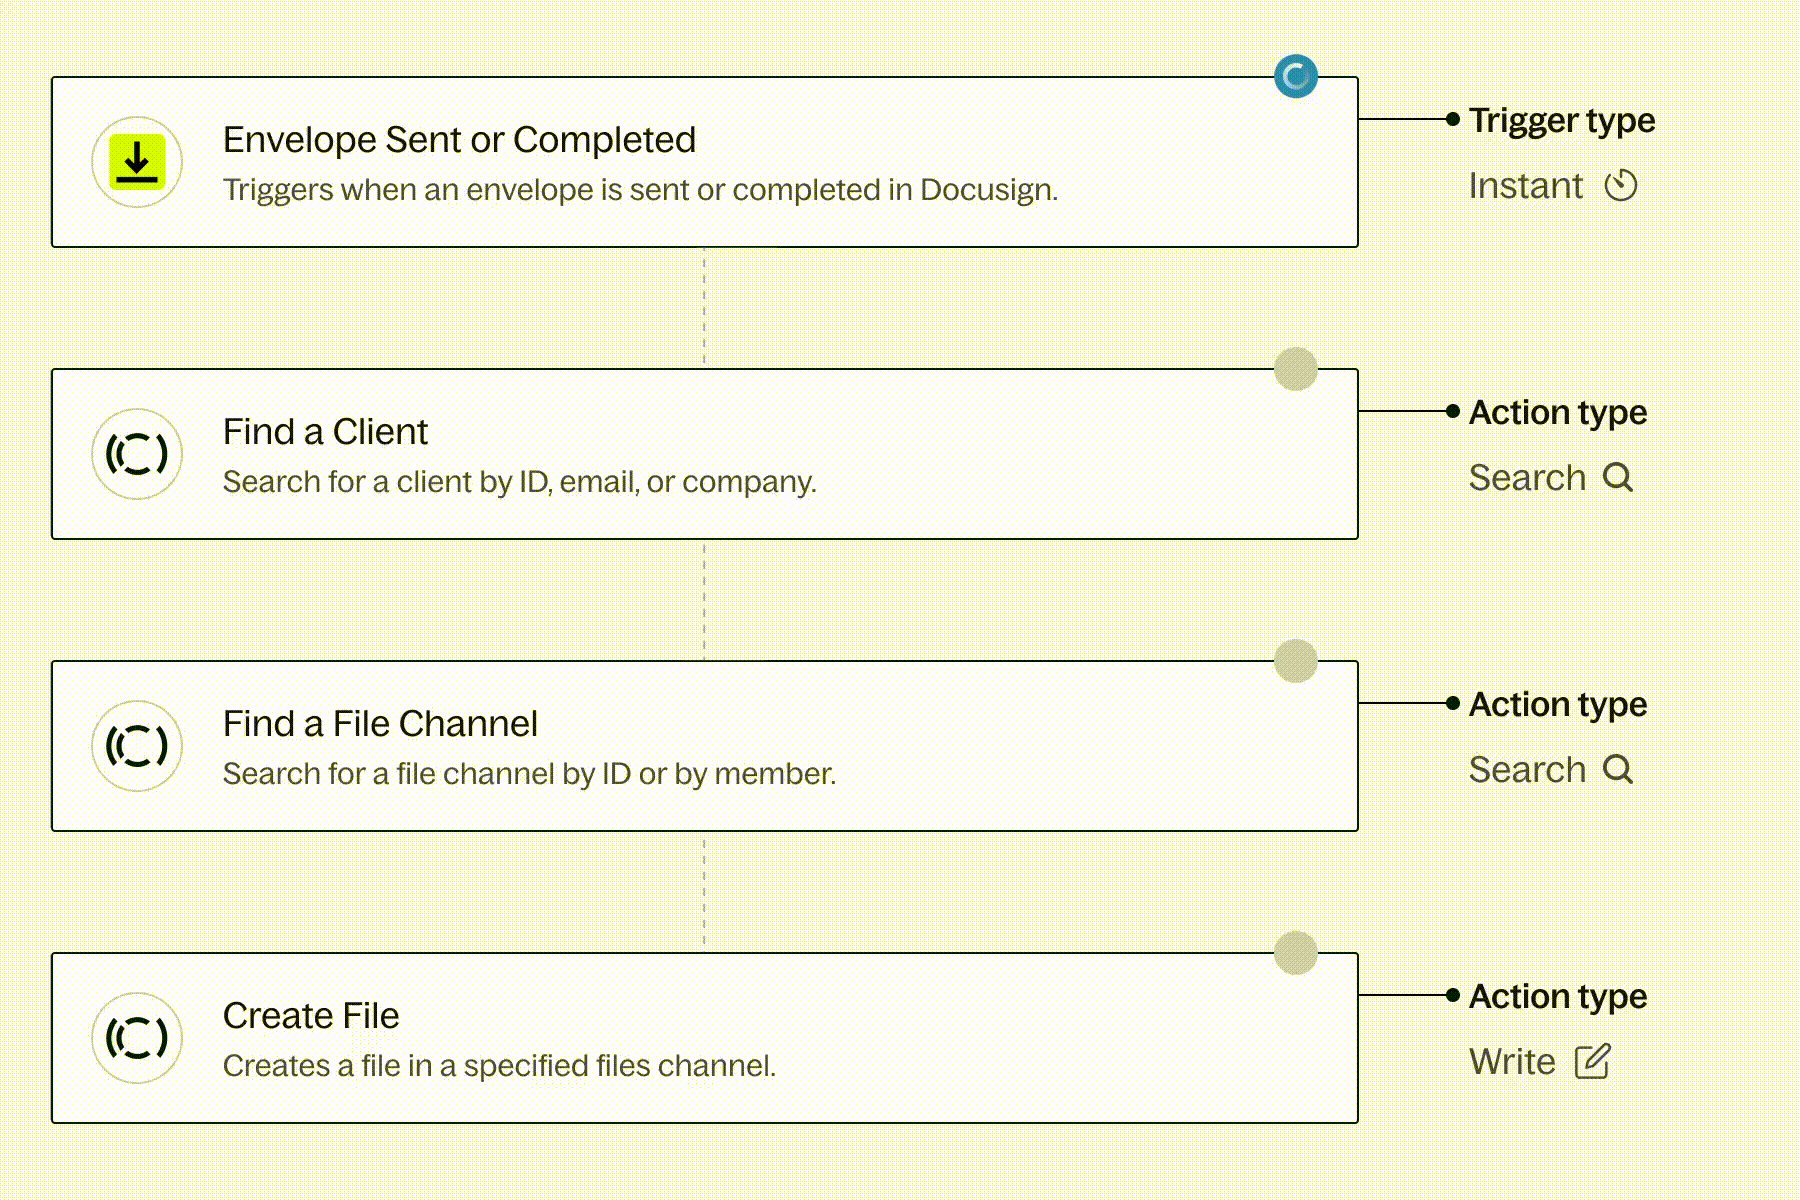
Task: Toggle the status dot on Find a File Channel
Action: 1296,661
